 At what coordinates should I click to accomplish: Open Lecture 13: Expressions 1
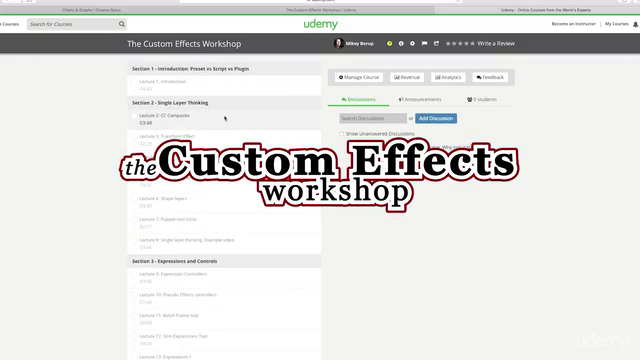224,356
